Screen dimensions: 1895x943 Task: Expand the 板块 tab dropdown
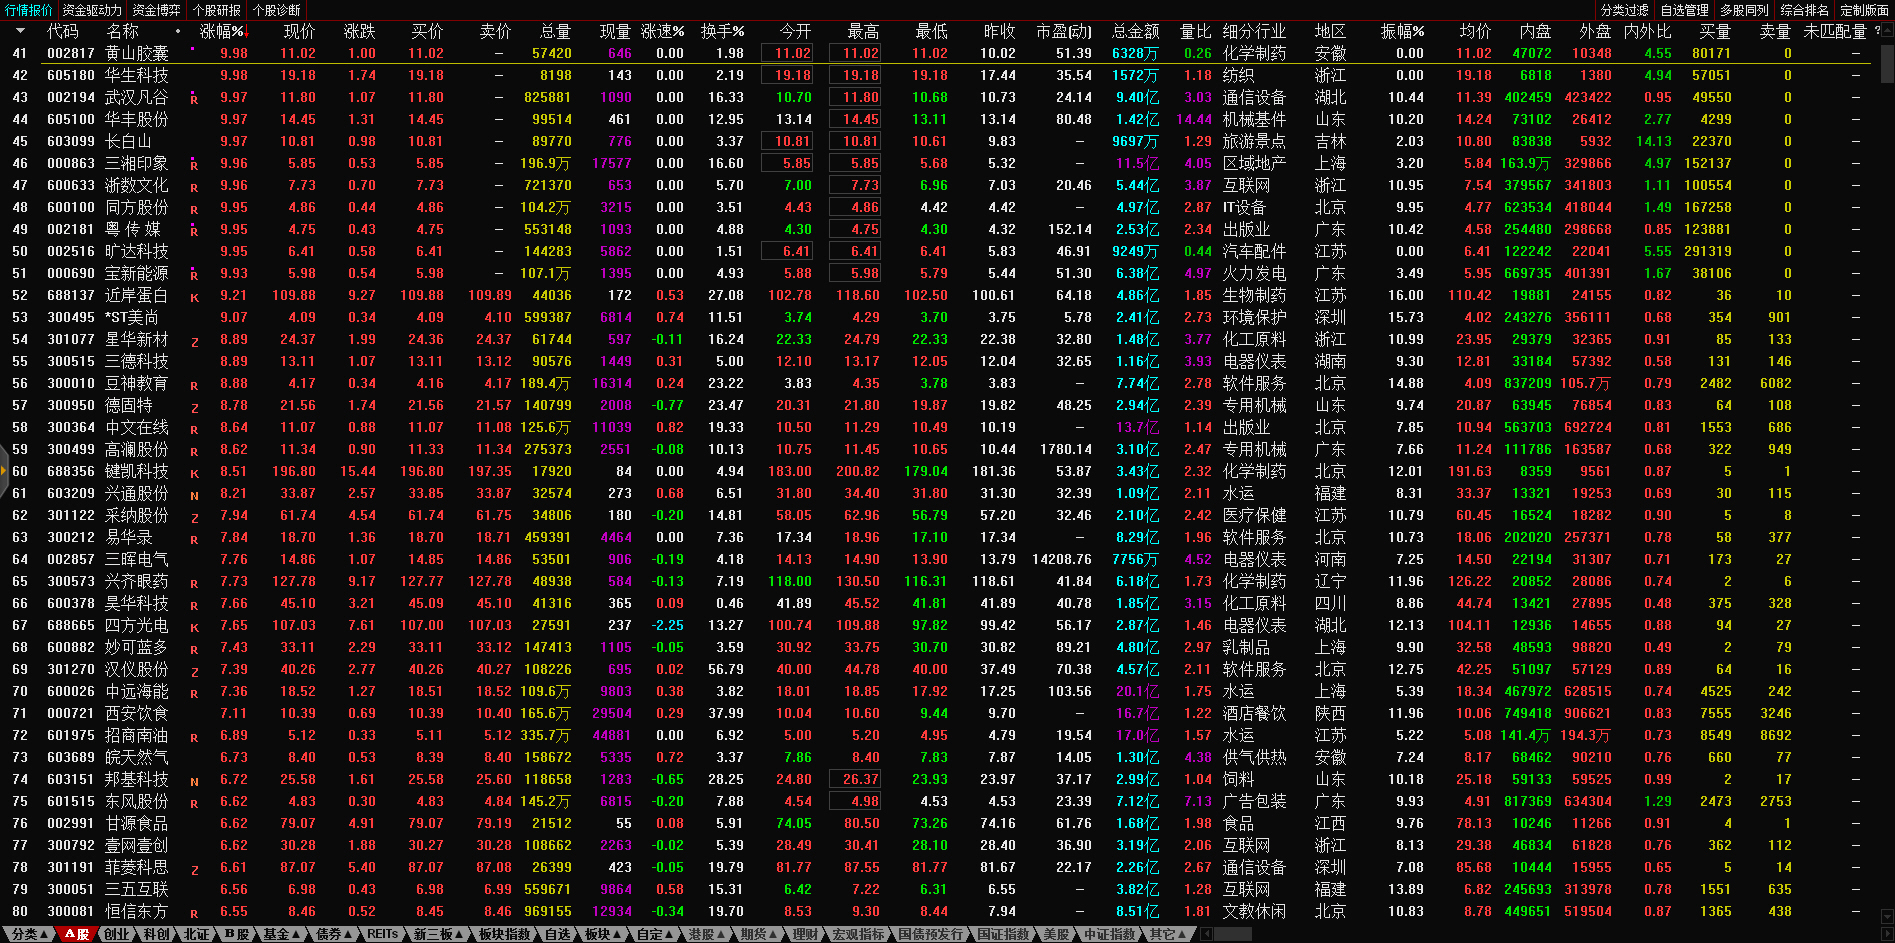tap(602, 934)
